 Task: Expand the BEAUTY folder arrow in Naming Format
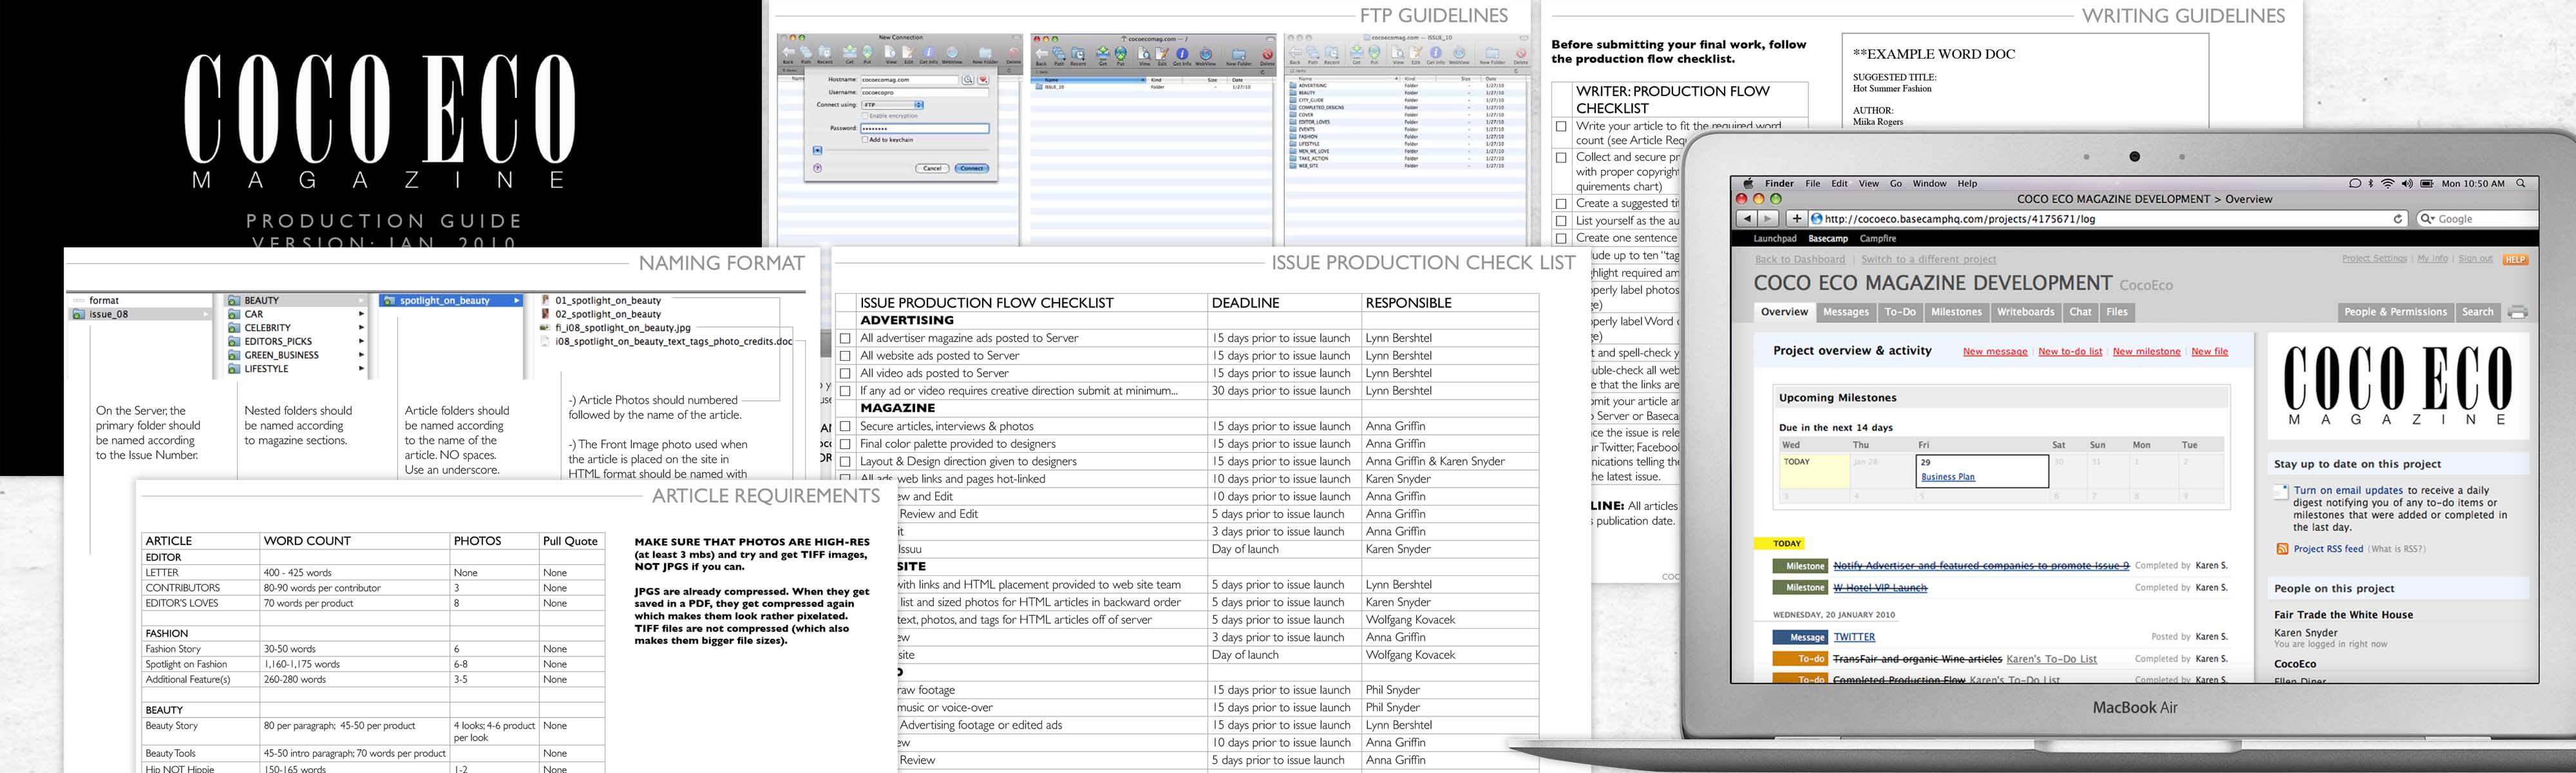[x=361, y=300]
